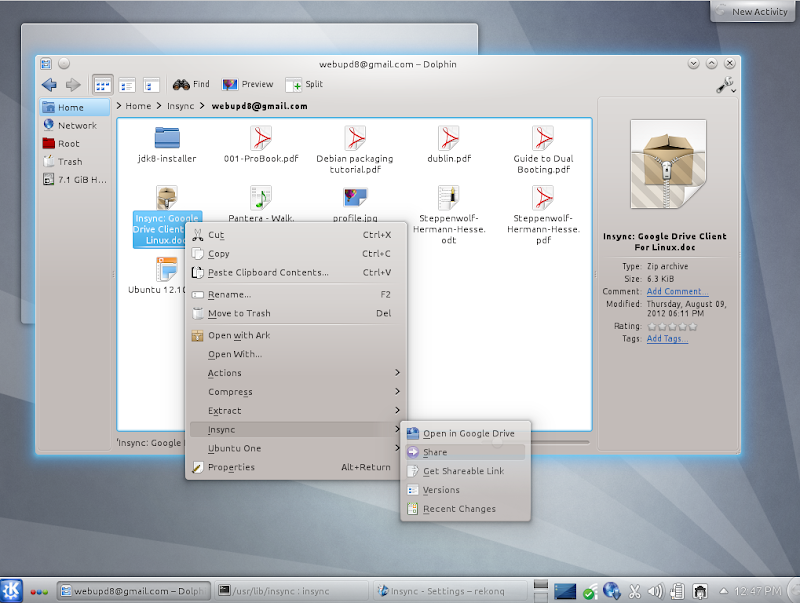Select Home in the Places panel
The width and height of the screenshot is (800, 603).
tap(75, 107)
